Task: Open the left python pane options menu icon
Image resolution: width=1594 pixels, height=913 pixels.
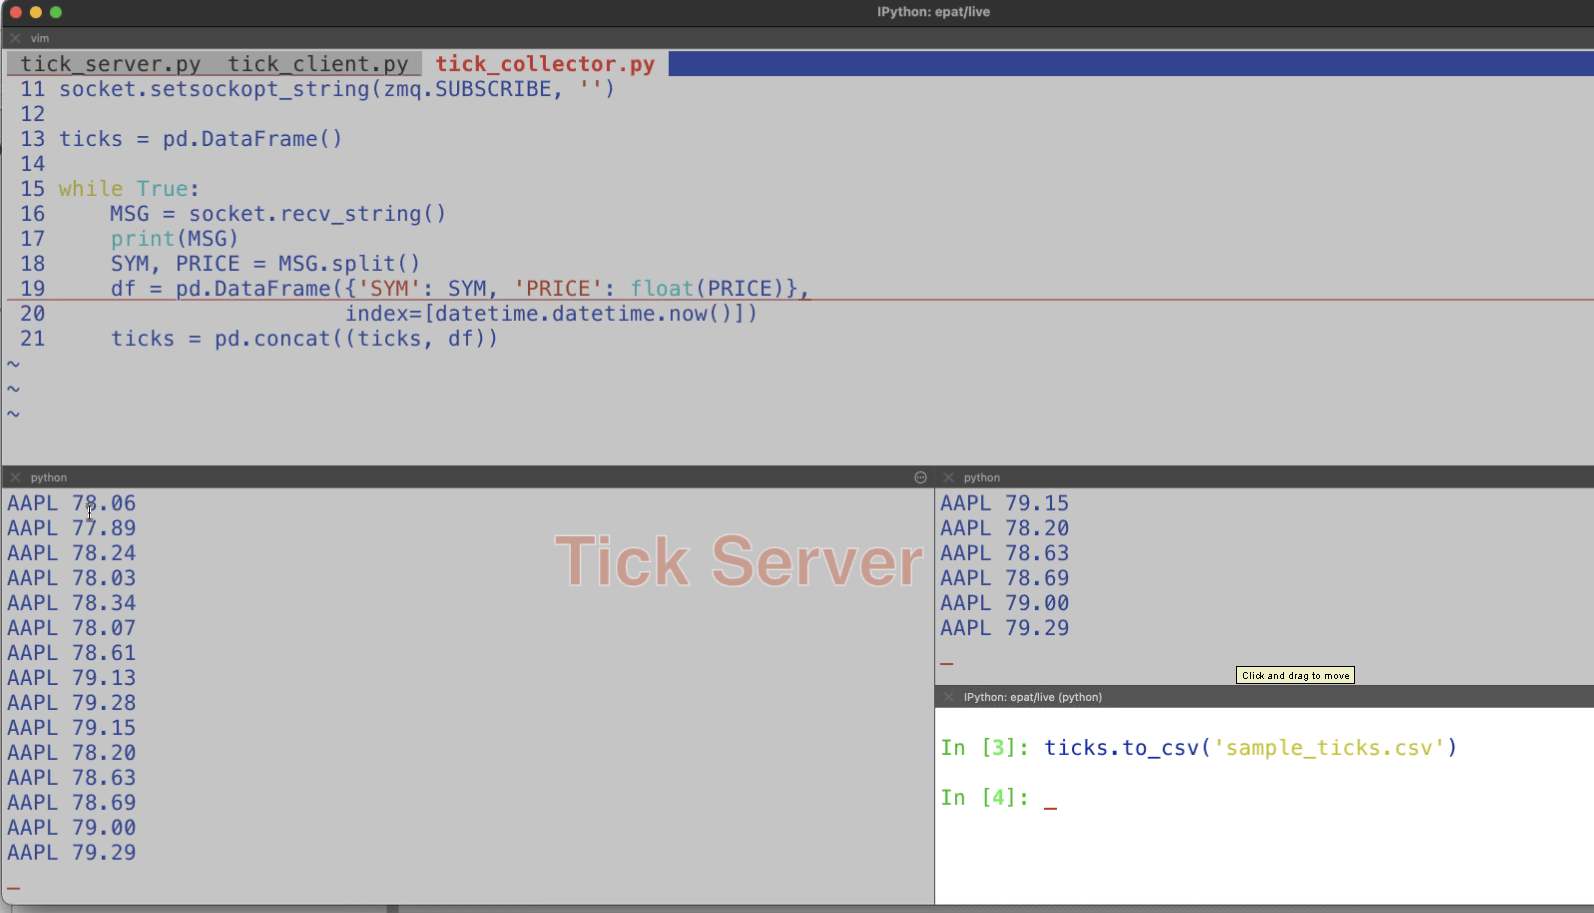Action: 920,478
